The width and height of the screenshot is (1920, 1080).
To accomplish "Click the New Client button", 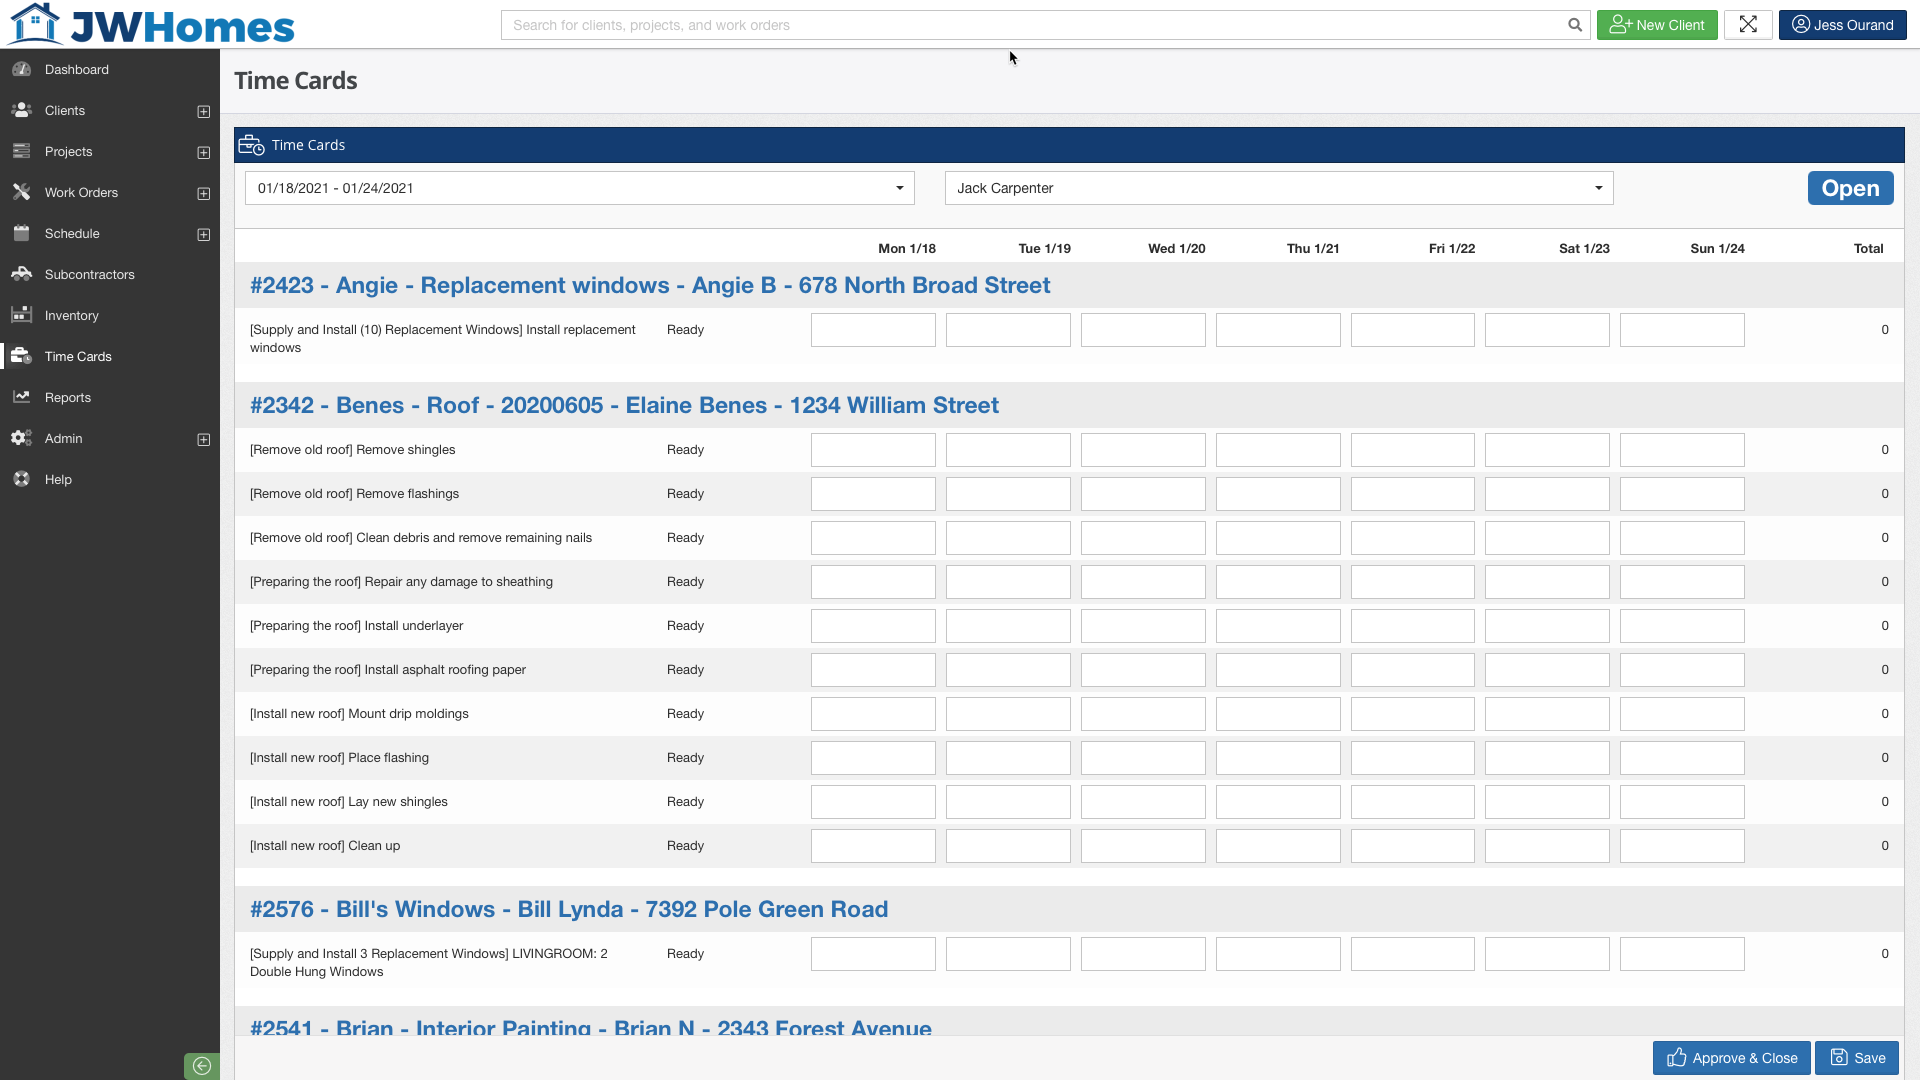I will click(1656, 25).
